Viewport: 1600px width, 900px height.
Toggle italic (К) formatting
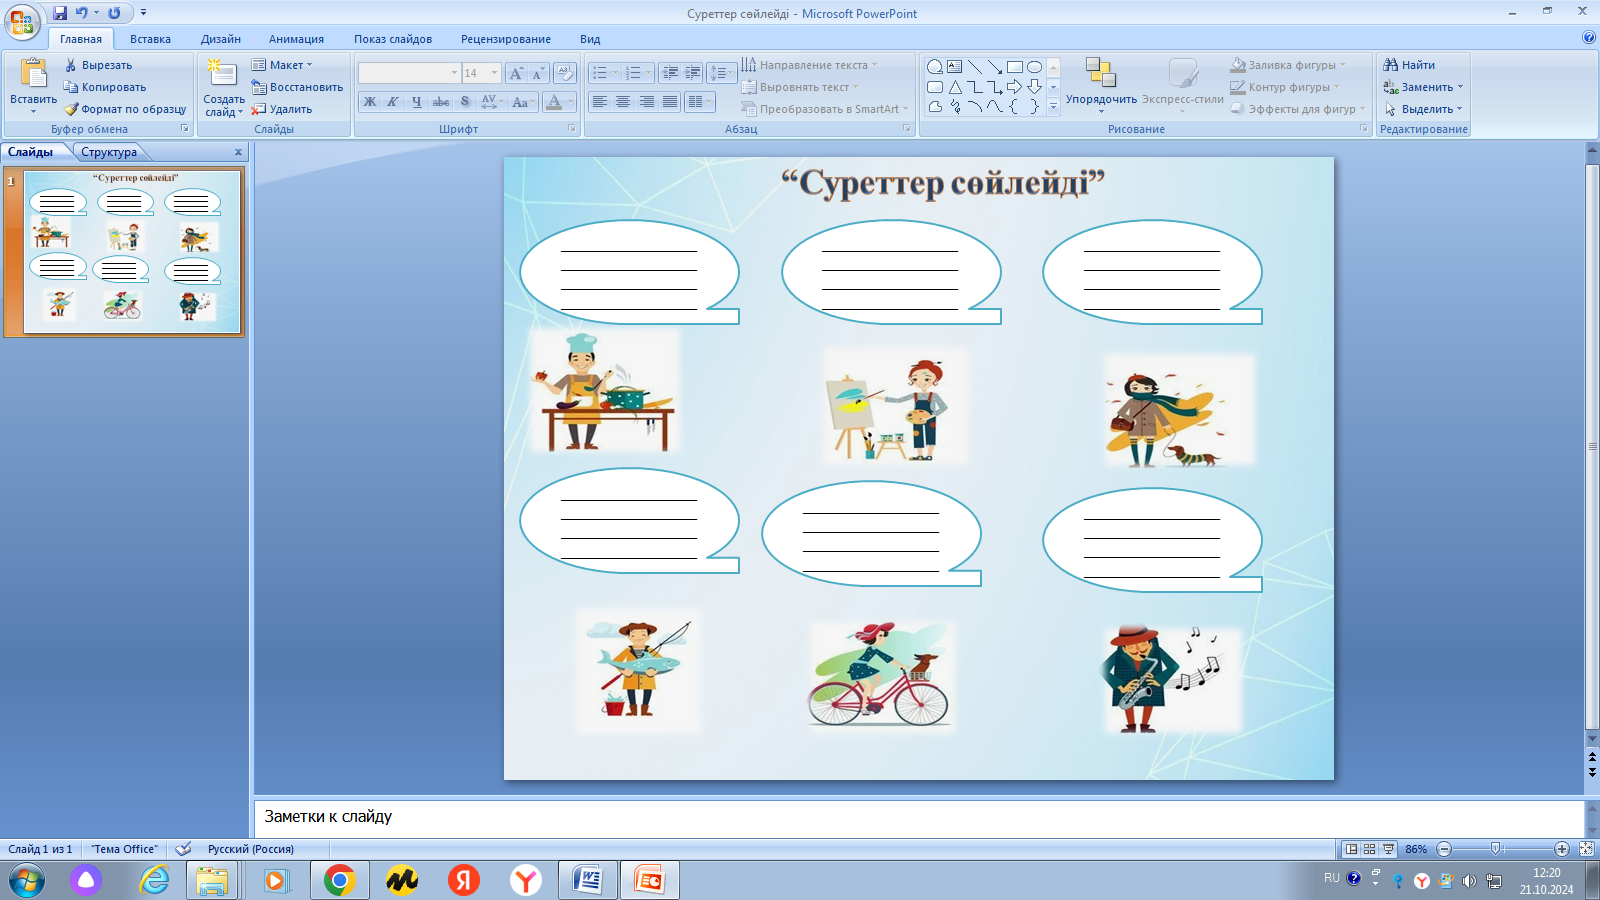point(393,102)
